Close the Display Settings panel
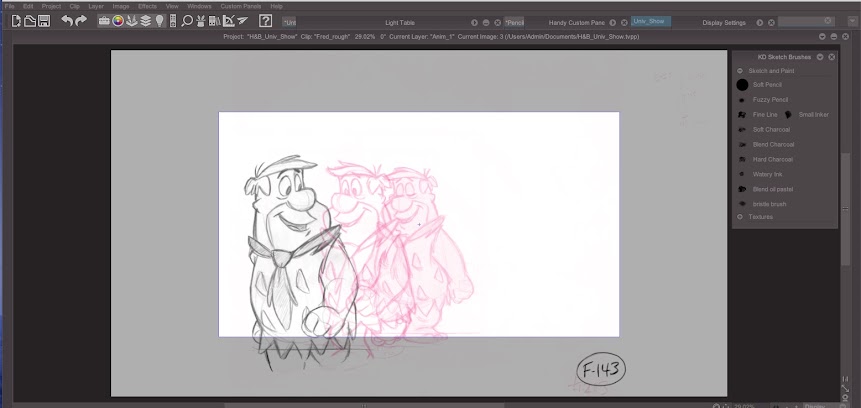 [771, 23]
